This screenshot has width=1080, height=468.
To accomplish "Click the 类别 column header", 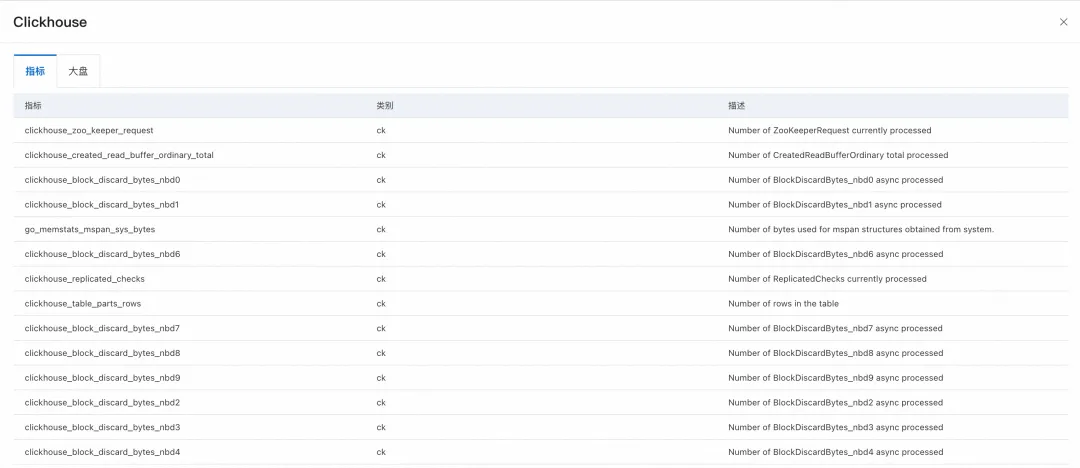I will pos(384,105).
